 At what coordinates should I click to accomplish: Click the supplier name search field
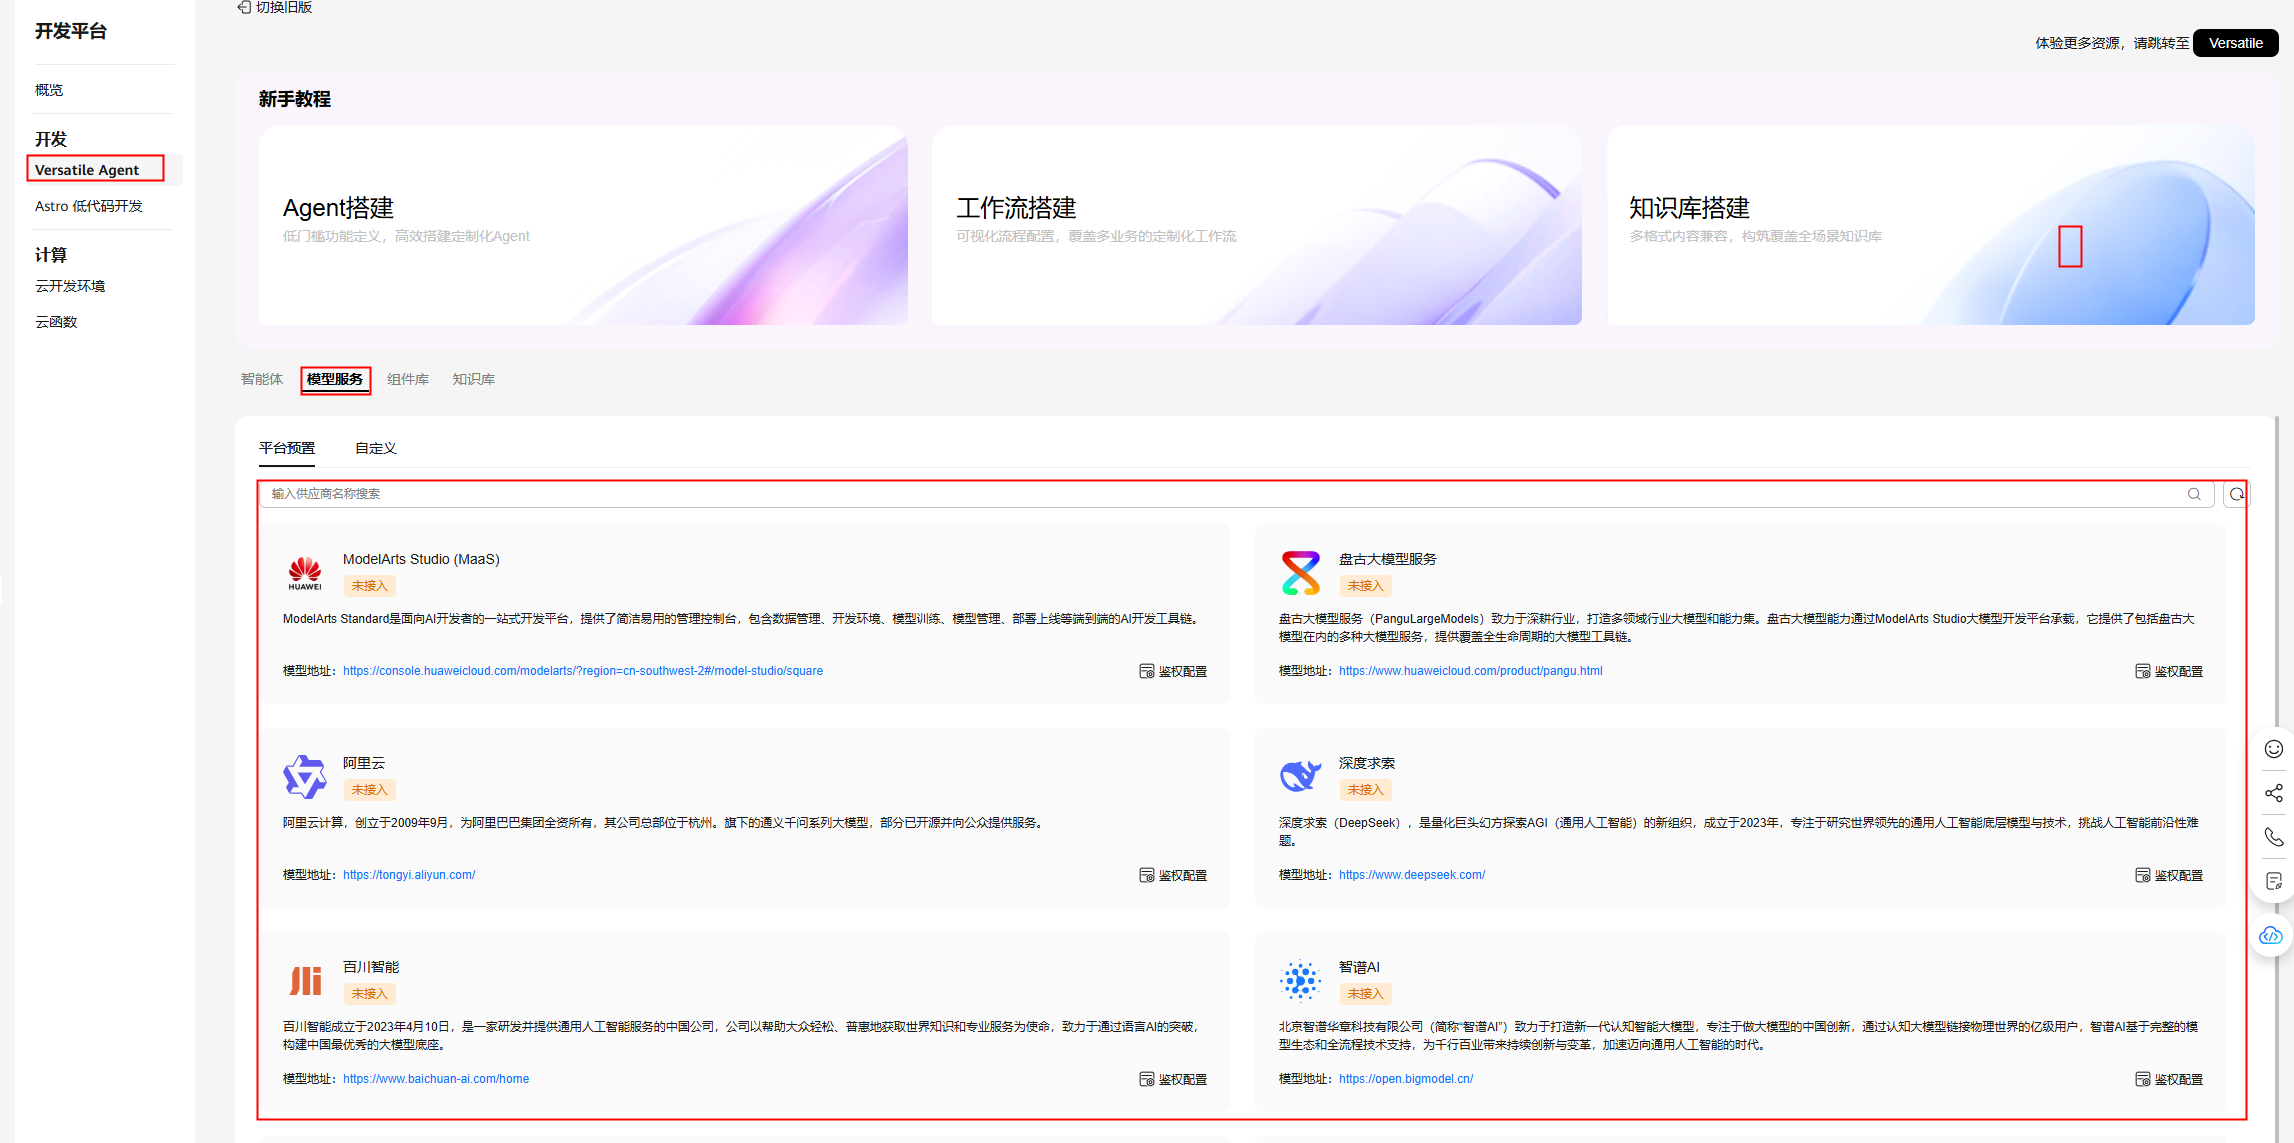tap(1200, 494)
